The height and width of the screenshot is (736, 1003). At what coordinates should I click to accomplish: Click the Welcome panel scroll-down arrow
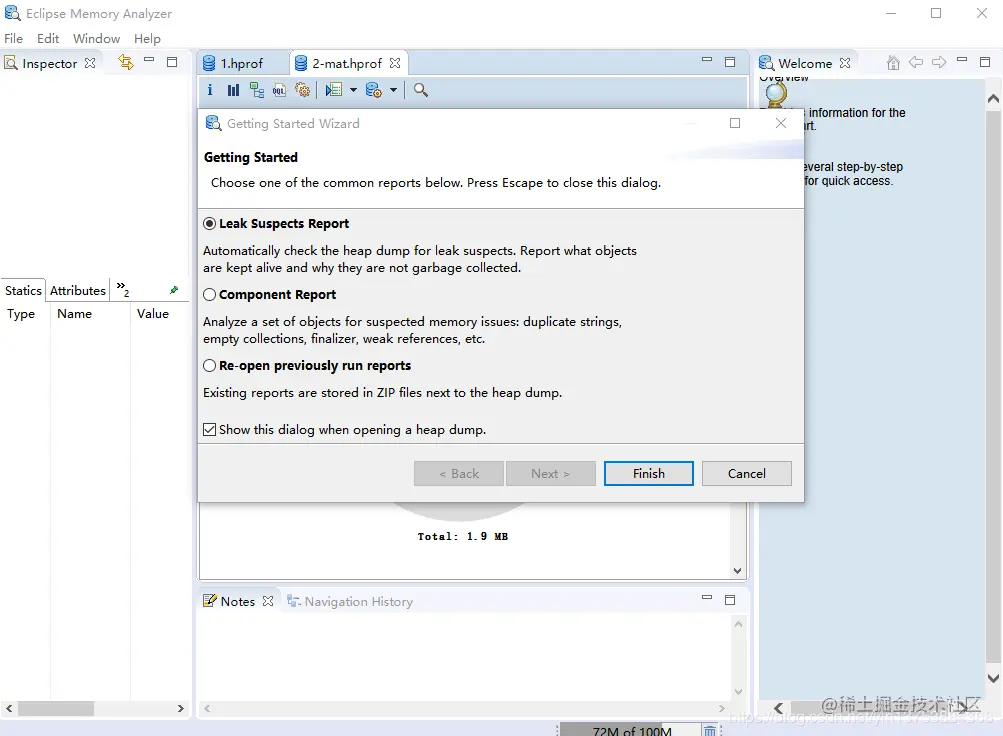point(993,678)
